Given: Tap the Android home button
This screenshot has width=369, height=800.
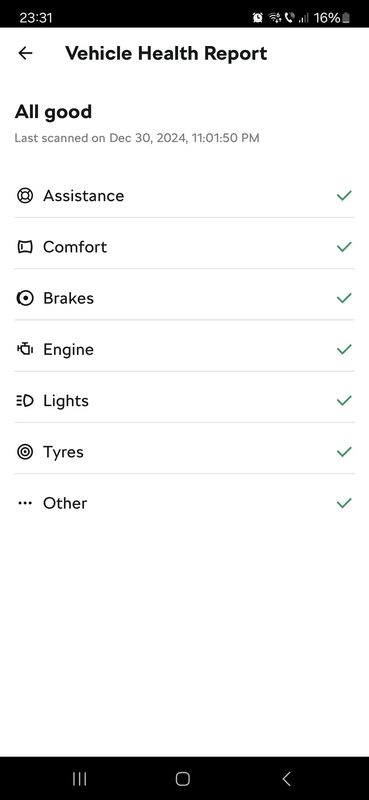Looking at the screenshot, I should click(x=183, y=779).
